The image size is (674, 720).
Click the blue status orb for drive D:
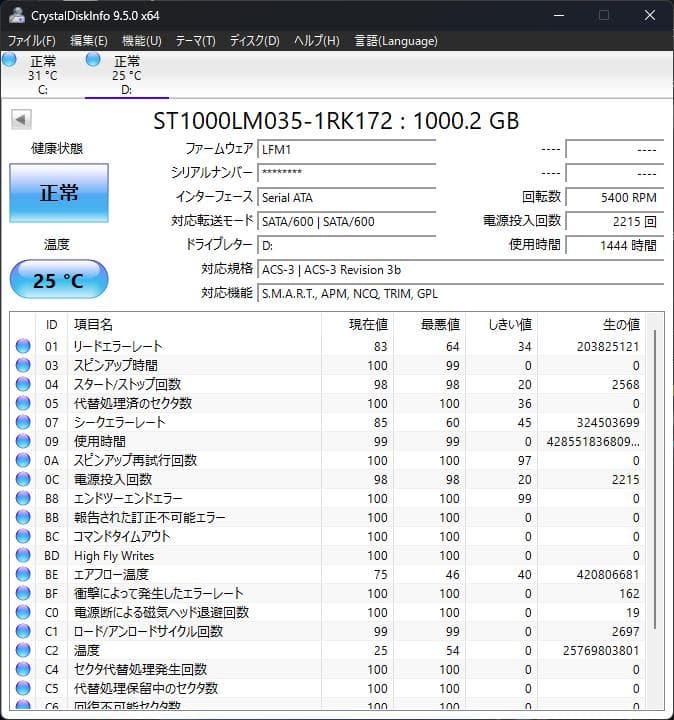click(93, 60)
